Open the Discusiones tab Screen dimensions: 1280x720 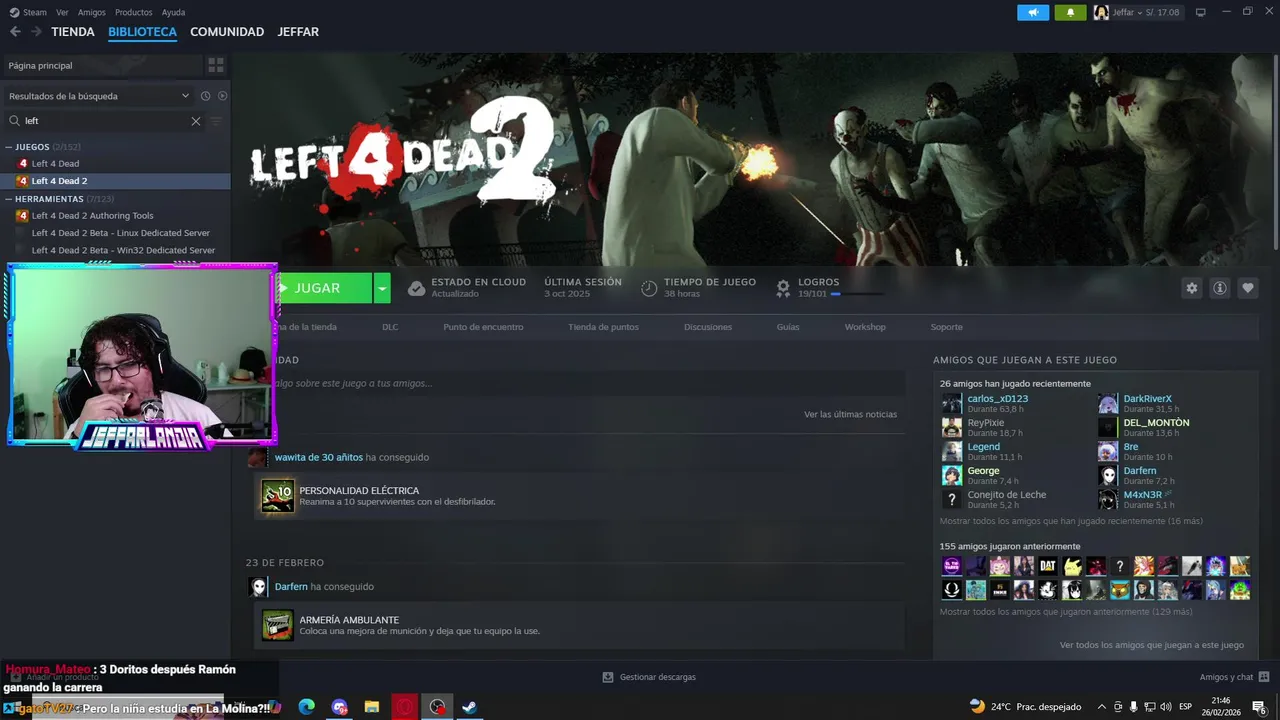[708, 327]
